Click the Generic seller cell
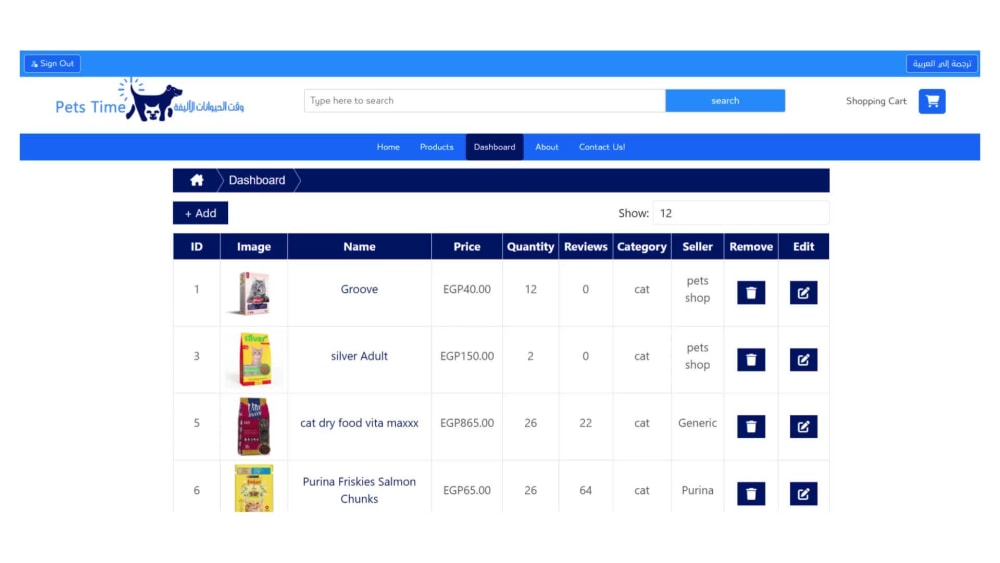 pos(697,423)
